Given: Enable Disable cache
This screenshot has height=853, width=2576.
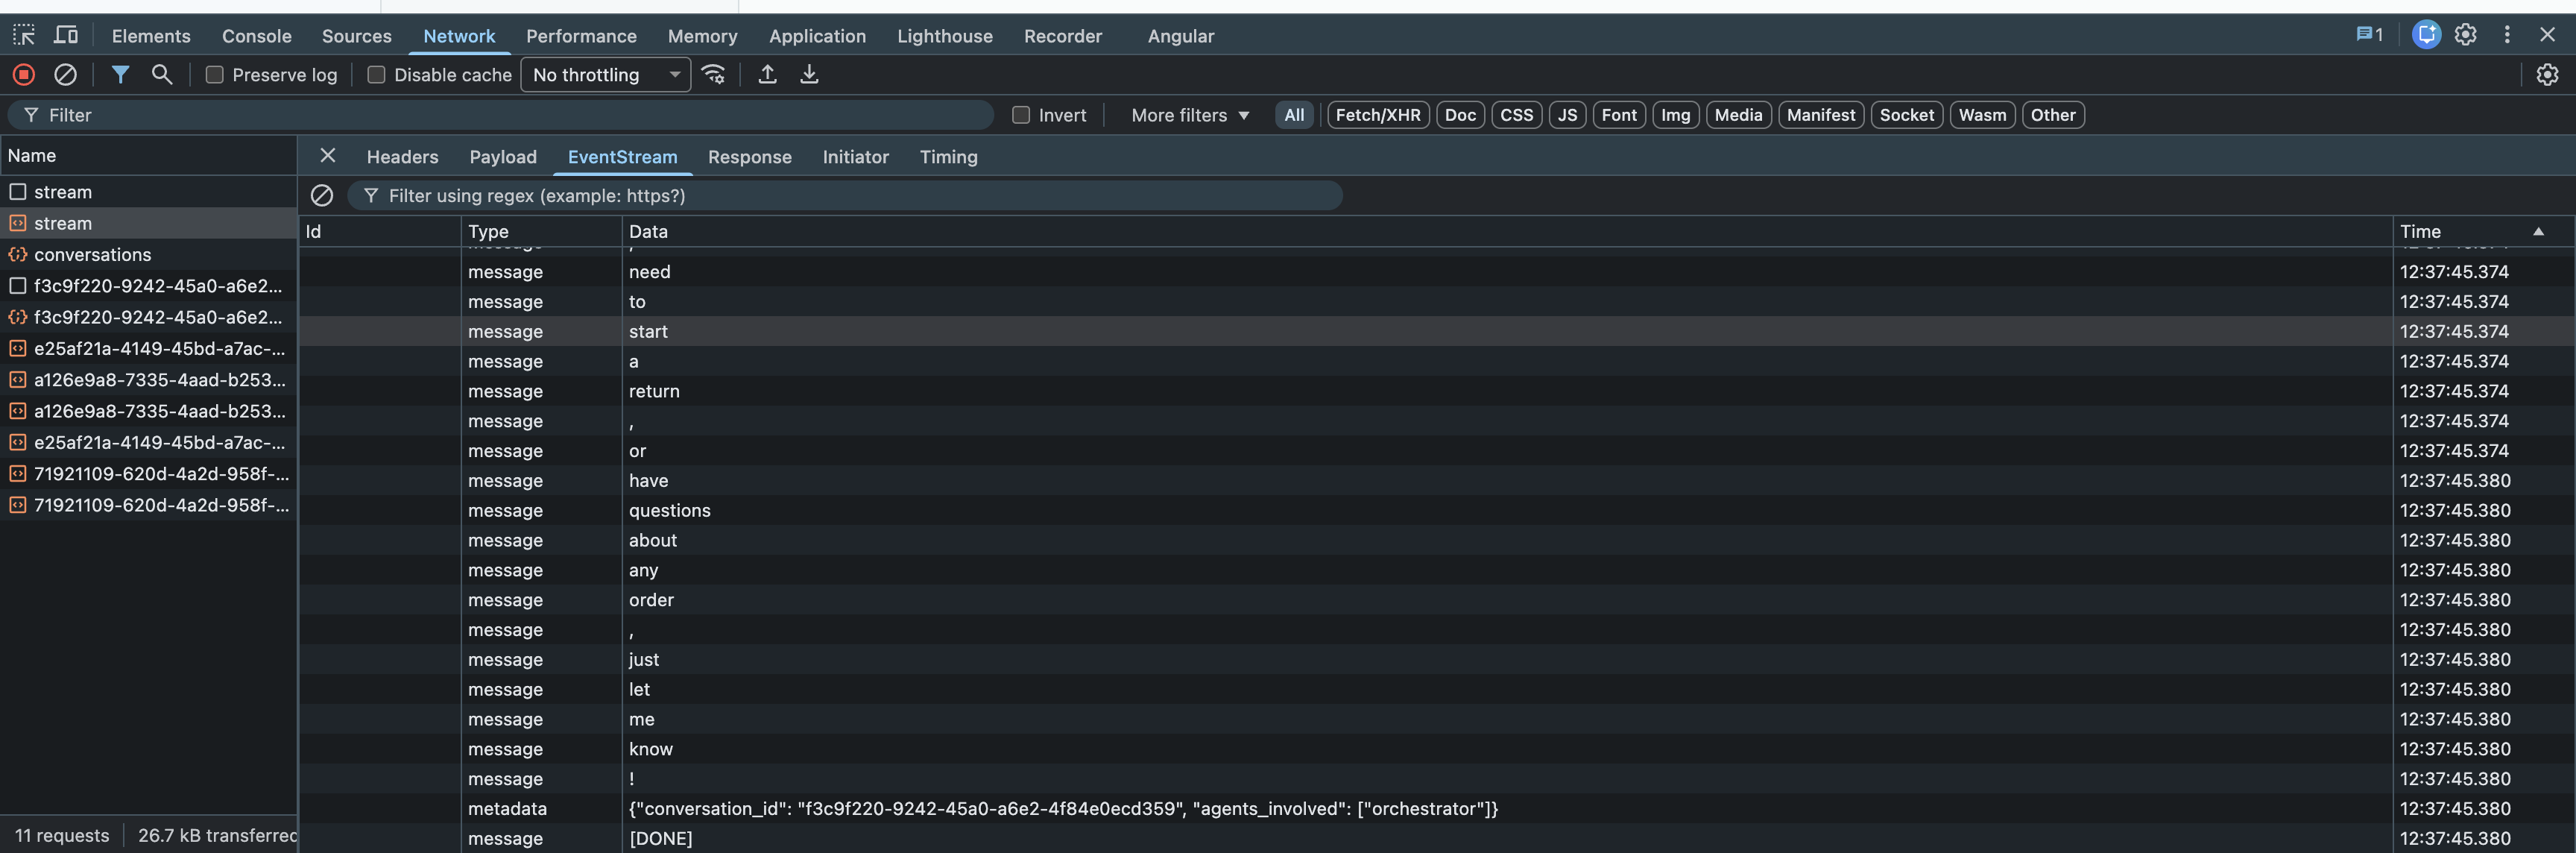Looking at the screenshot, I should [x=377, y=74].
